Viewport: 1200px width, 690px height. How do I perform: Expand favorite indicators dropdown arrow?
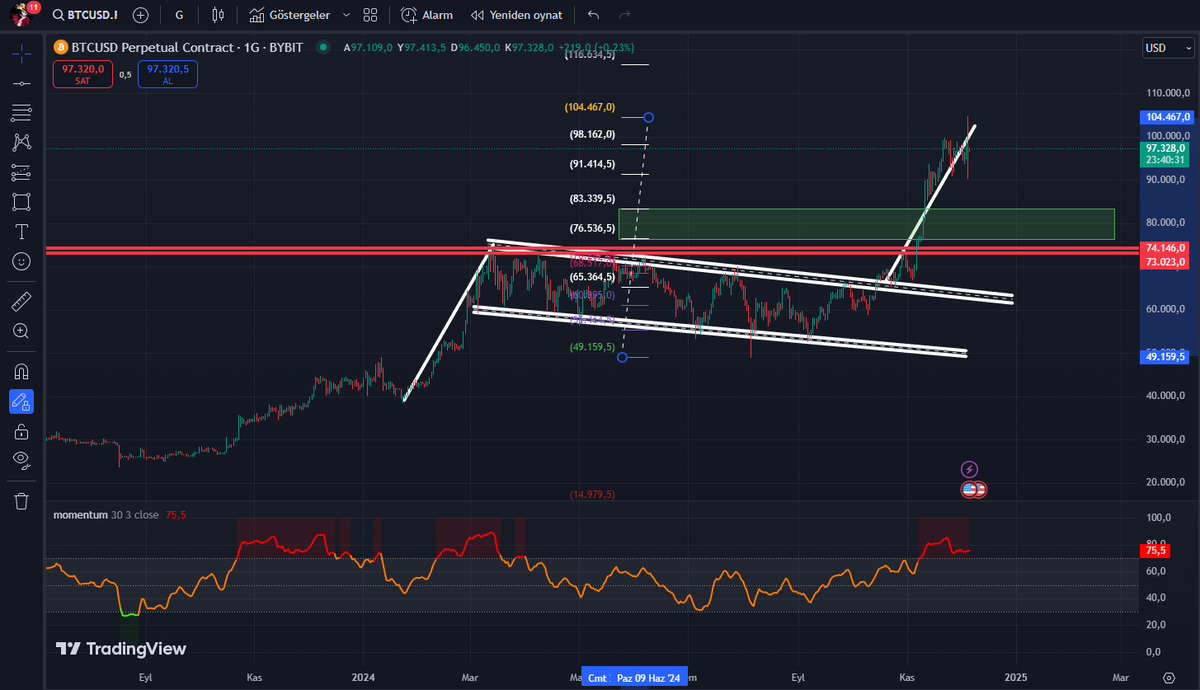tap(346, 15)
